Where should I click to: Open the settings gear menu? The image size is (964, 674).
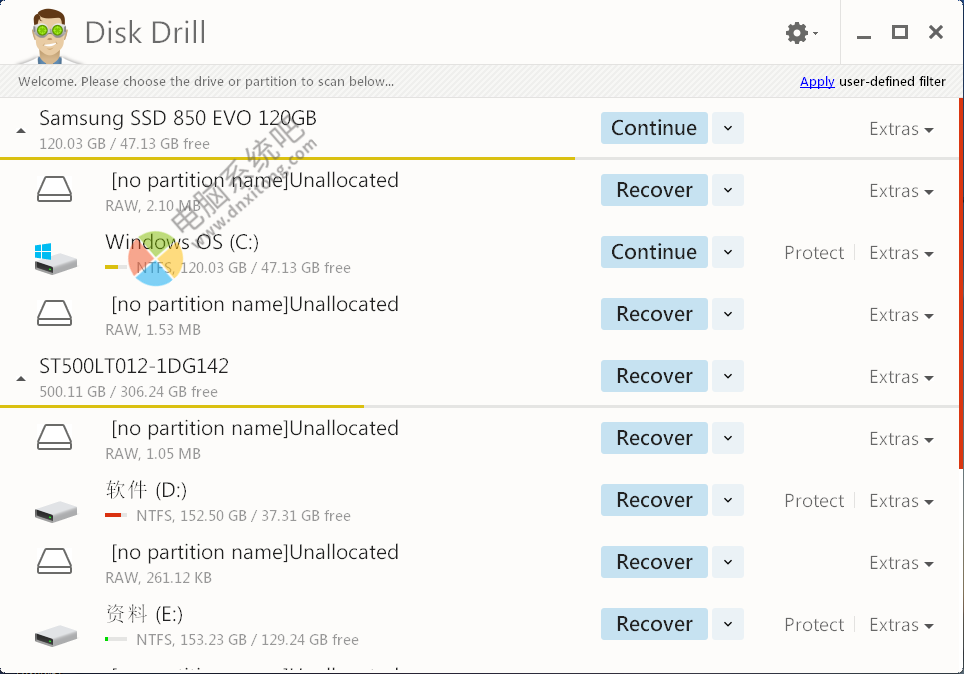(801, 33)
